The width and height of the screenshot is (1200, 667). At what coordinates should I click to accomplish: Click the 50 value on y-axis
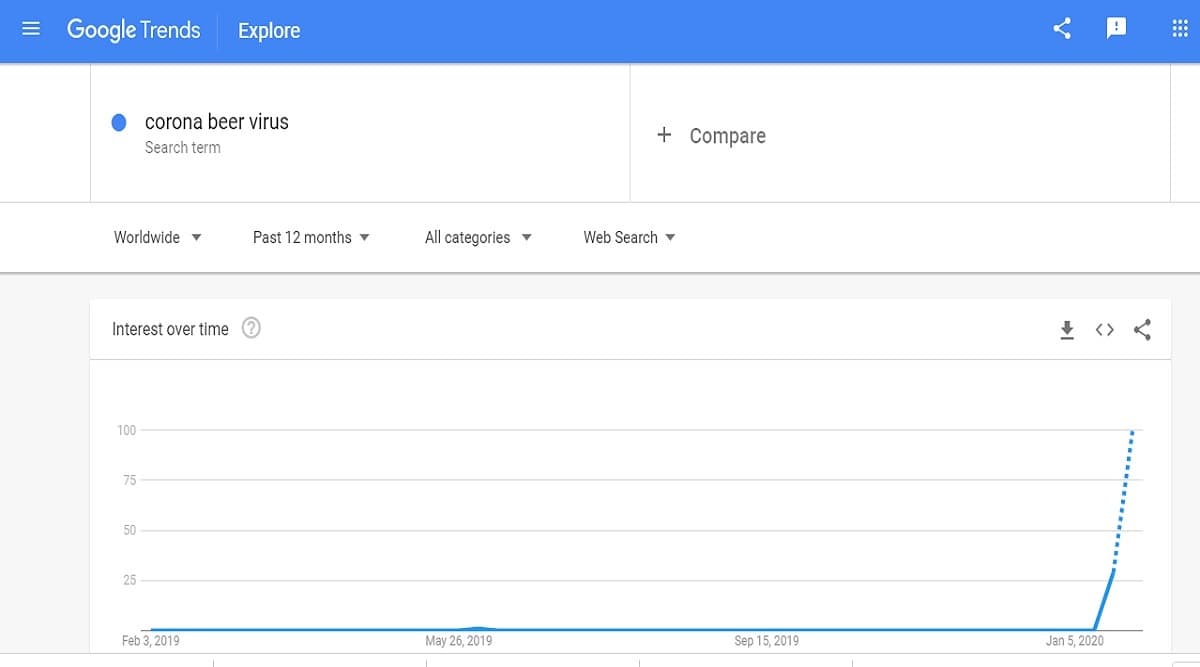pyautogui.click(x=129, y=530)
